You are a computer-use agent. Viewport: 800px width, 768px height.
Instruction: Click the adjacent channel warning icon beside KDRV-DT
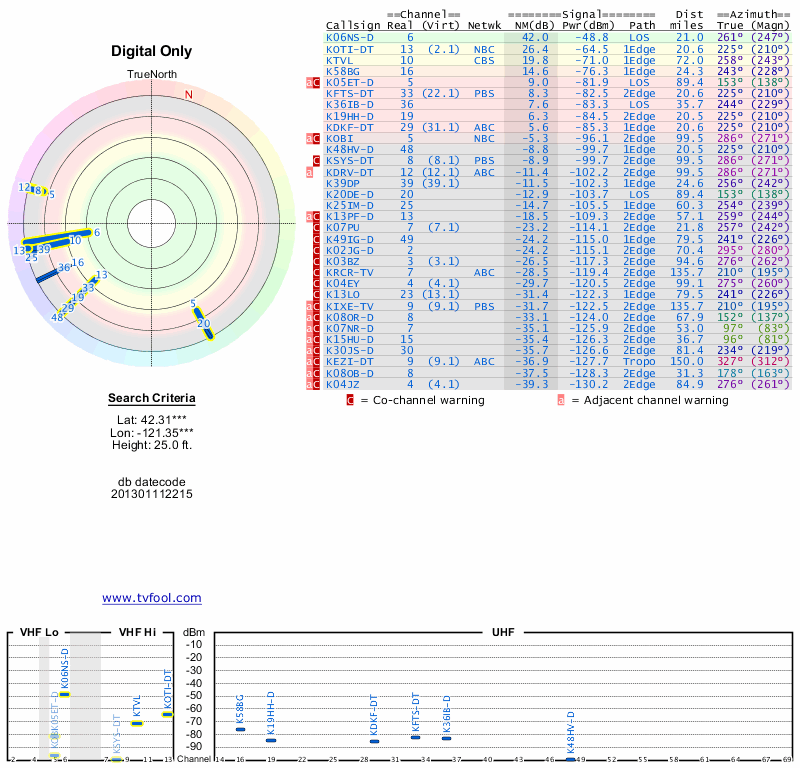309,172
